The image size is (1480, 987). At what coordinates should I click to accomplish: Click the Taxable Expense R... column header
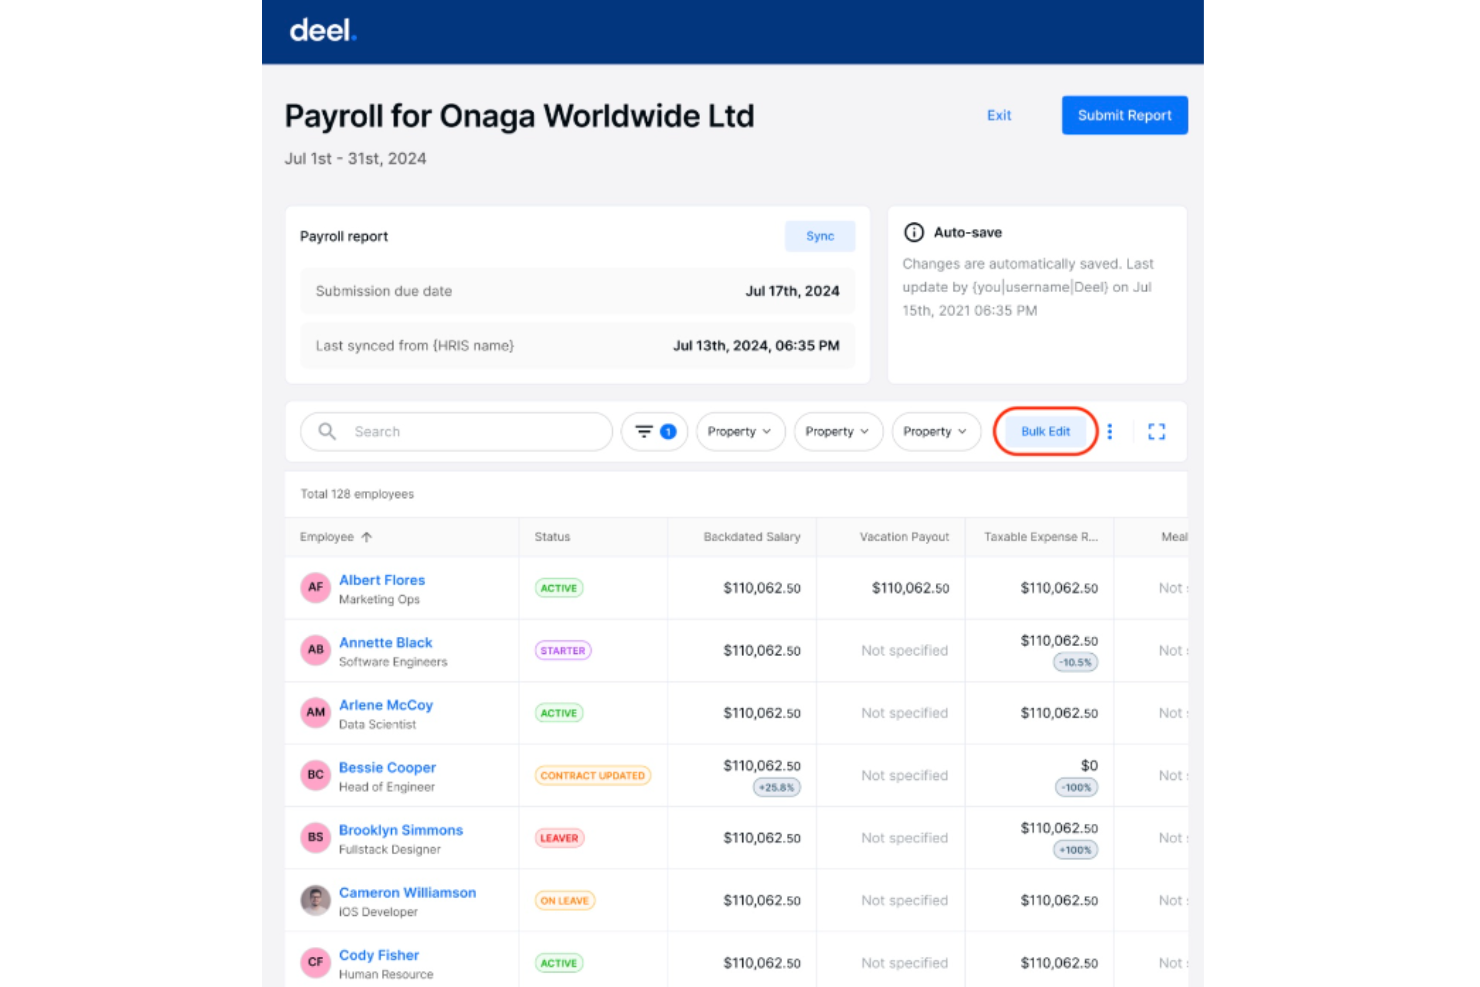[x=1041, y=537]
